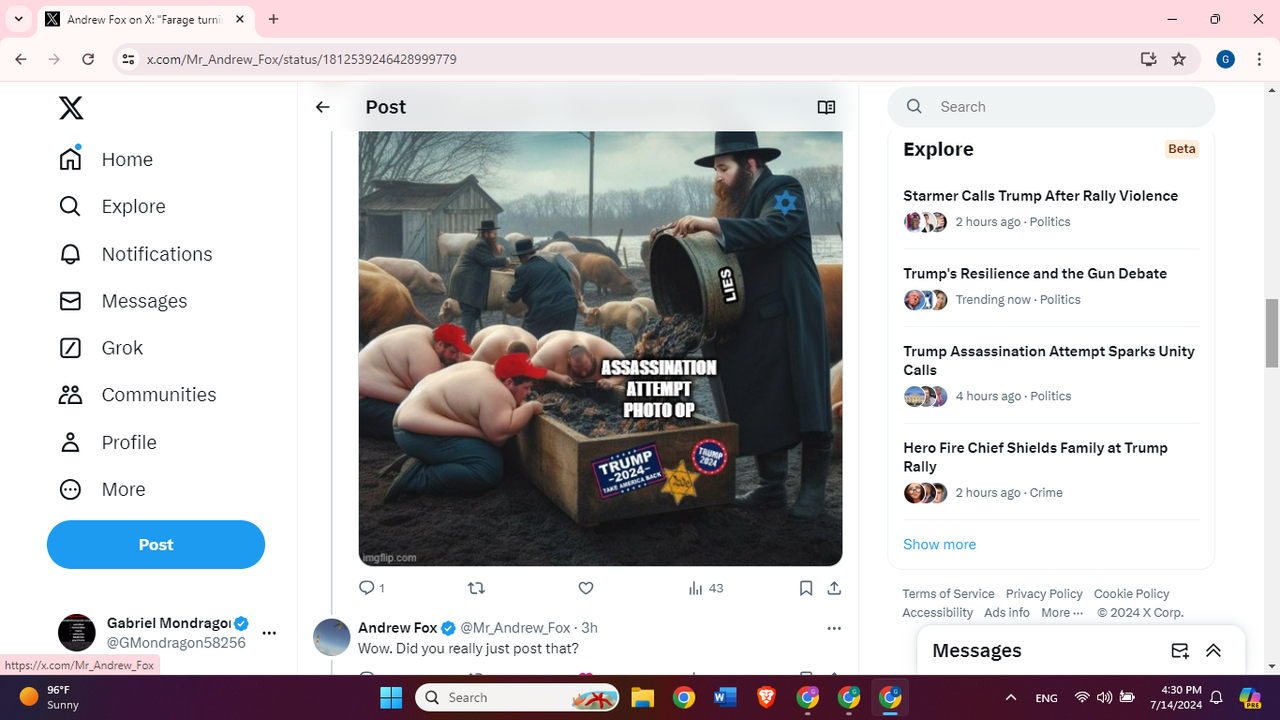
Task: Go back using the Post back arrow
Action: click(322, 107)
